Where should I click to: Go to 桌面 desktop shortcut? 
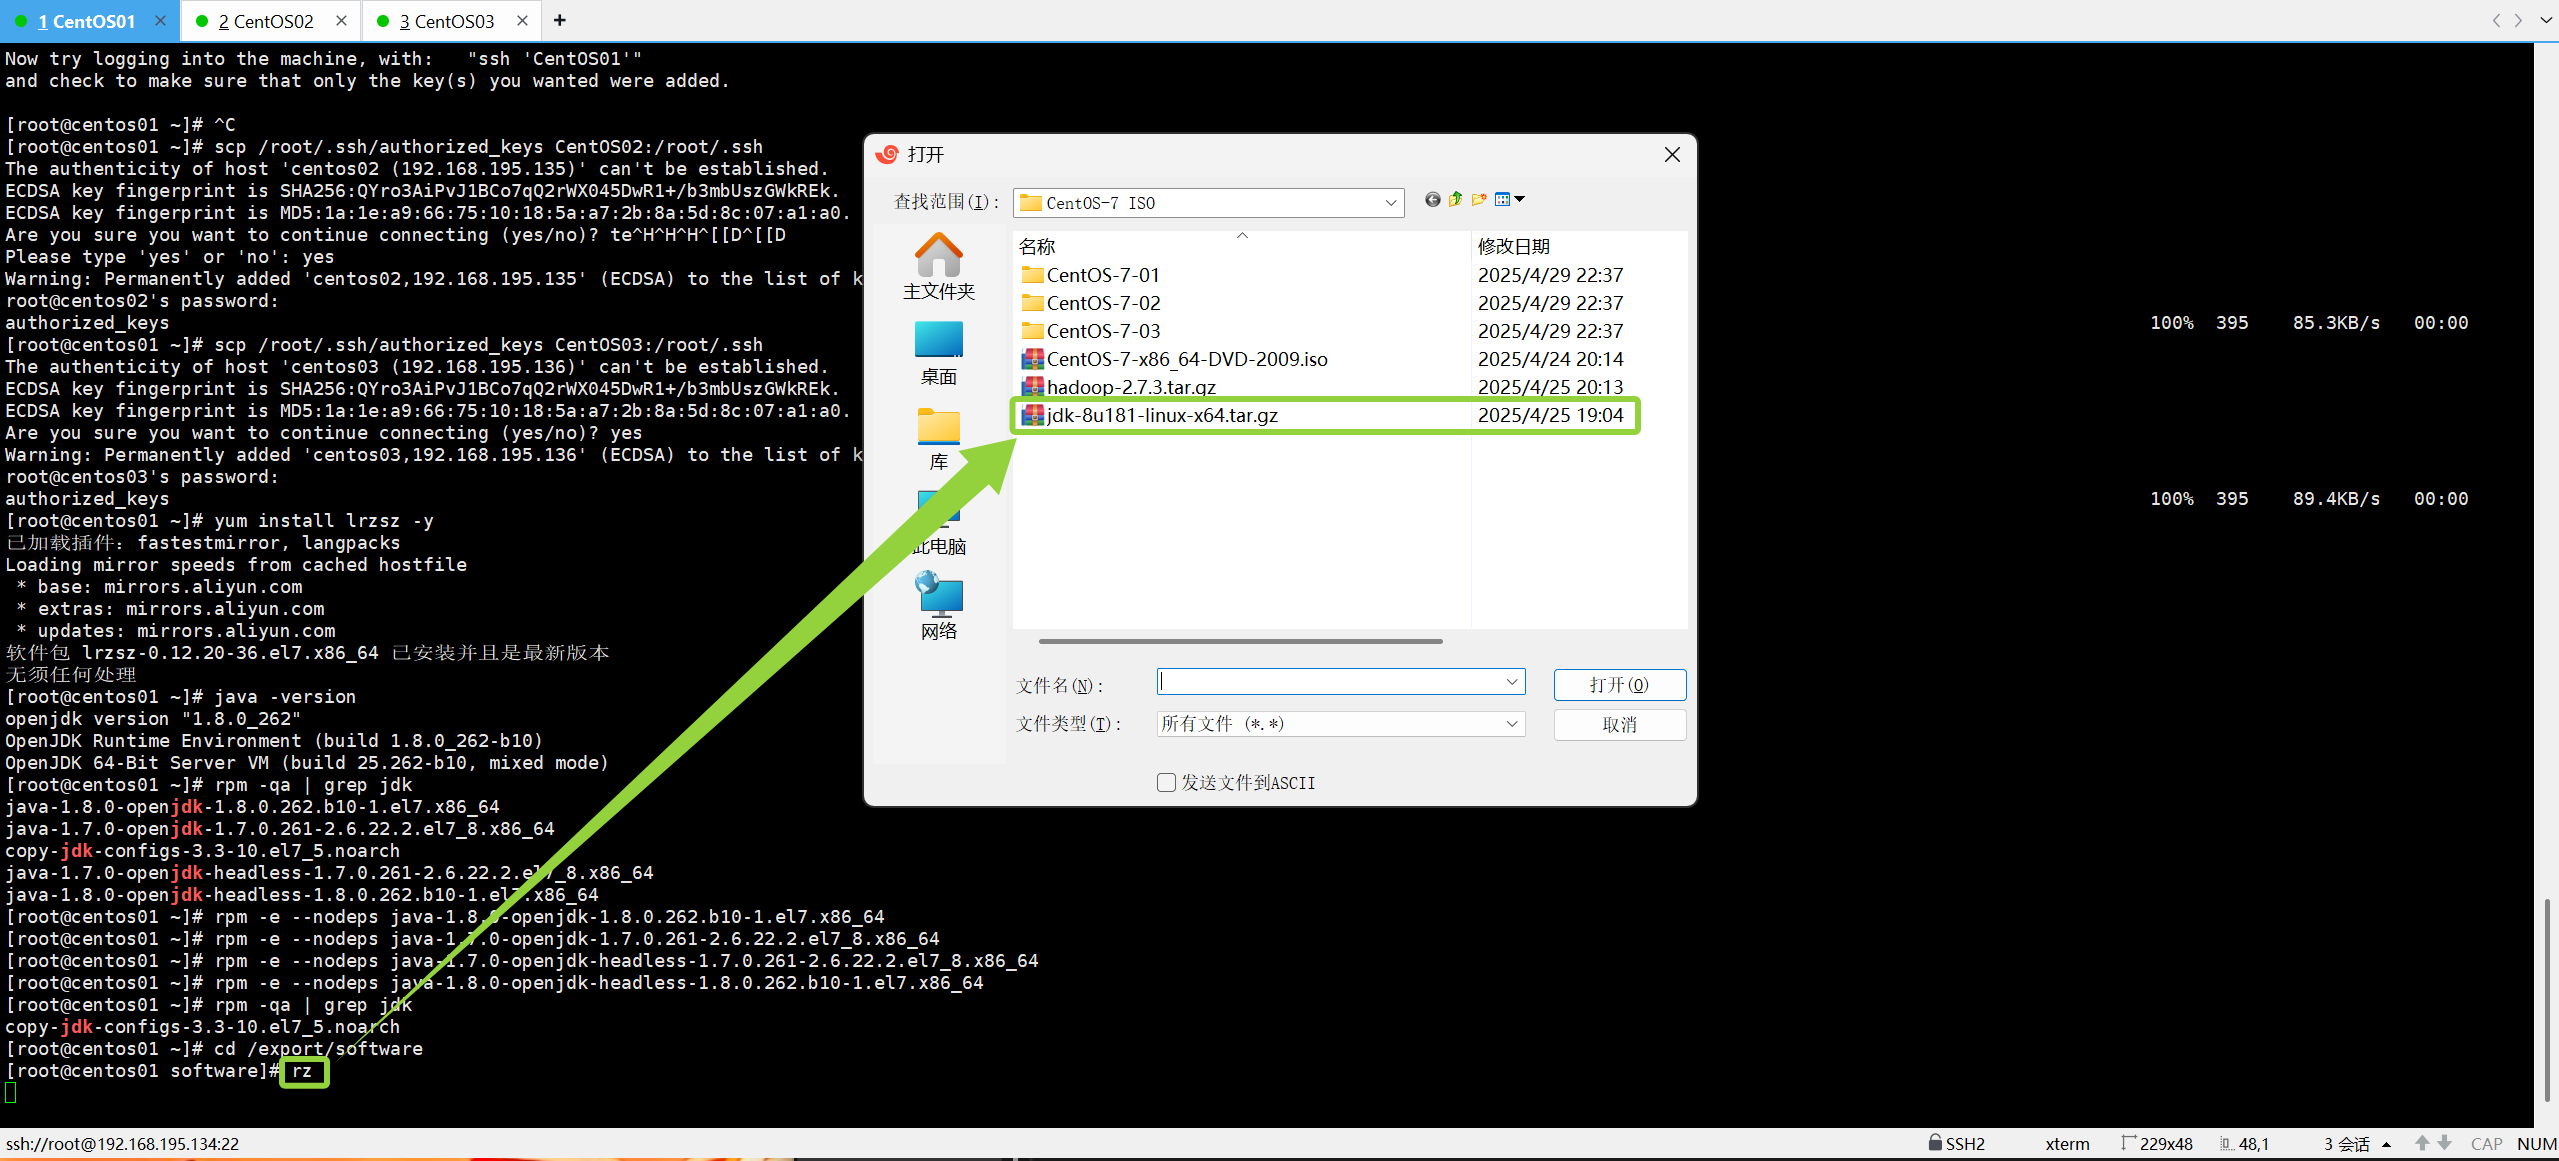938,352
